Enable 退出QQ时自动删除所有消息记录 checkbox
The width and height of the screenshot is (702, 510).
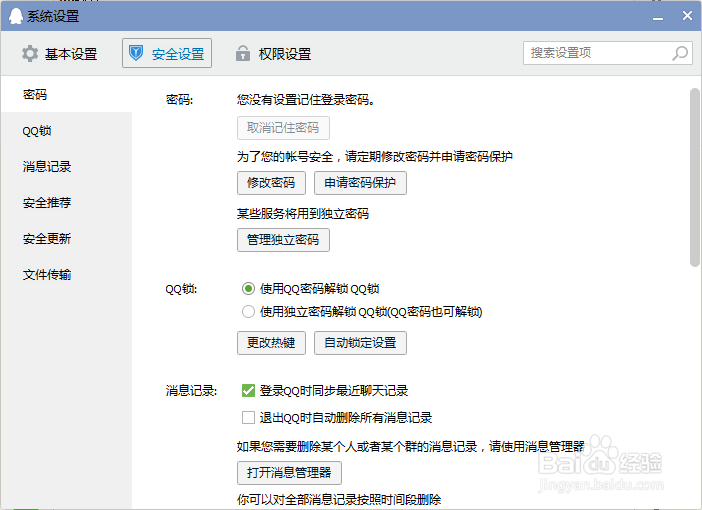[x=248, y=418]
